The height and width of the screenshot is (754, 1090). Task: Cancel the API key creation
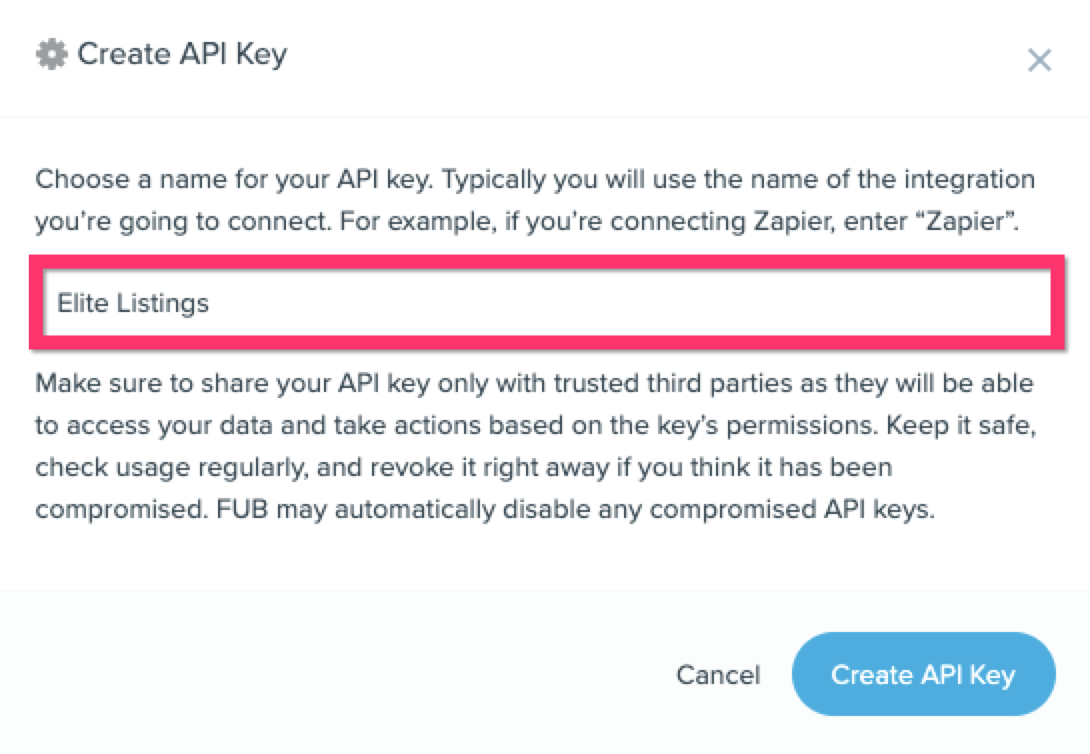pyautogui.click(x=718, y=675)
